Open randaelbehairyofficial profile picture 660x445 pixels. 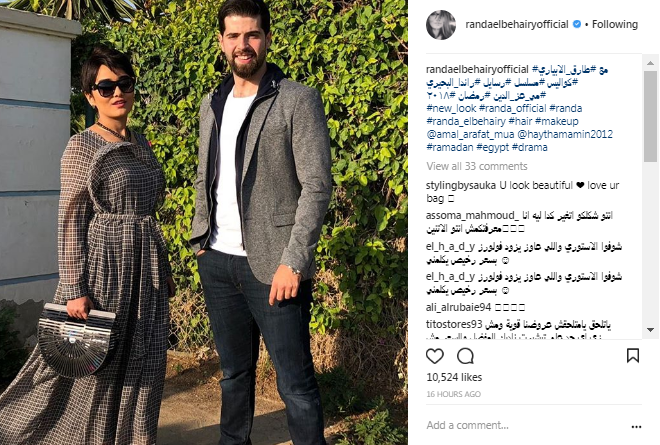pos(441,25)
